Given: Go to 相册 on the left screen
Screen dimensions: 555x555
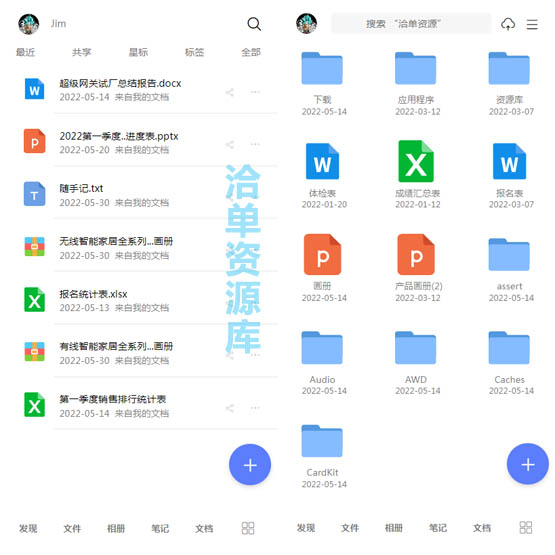Looking at the screenshot, I should (116, 528).
